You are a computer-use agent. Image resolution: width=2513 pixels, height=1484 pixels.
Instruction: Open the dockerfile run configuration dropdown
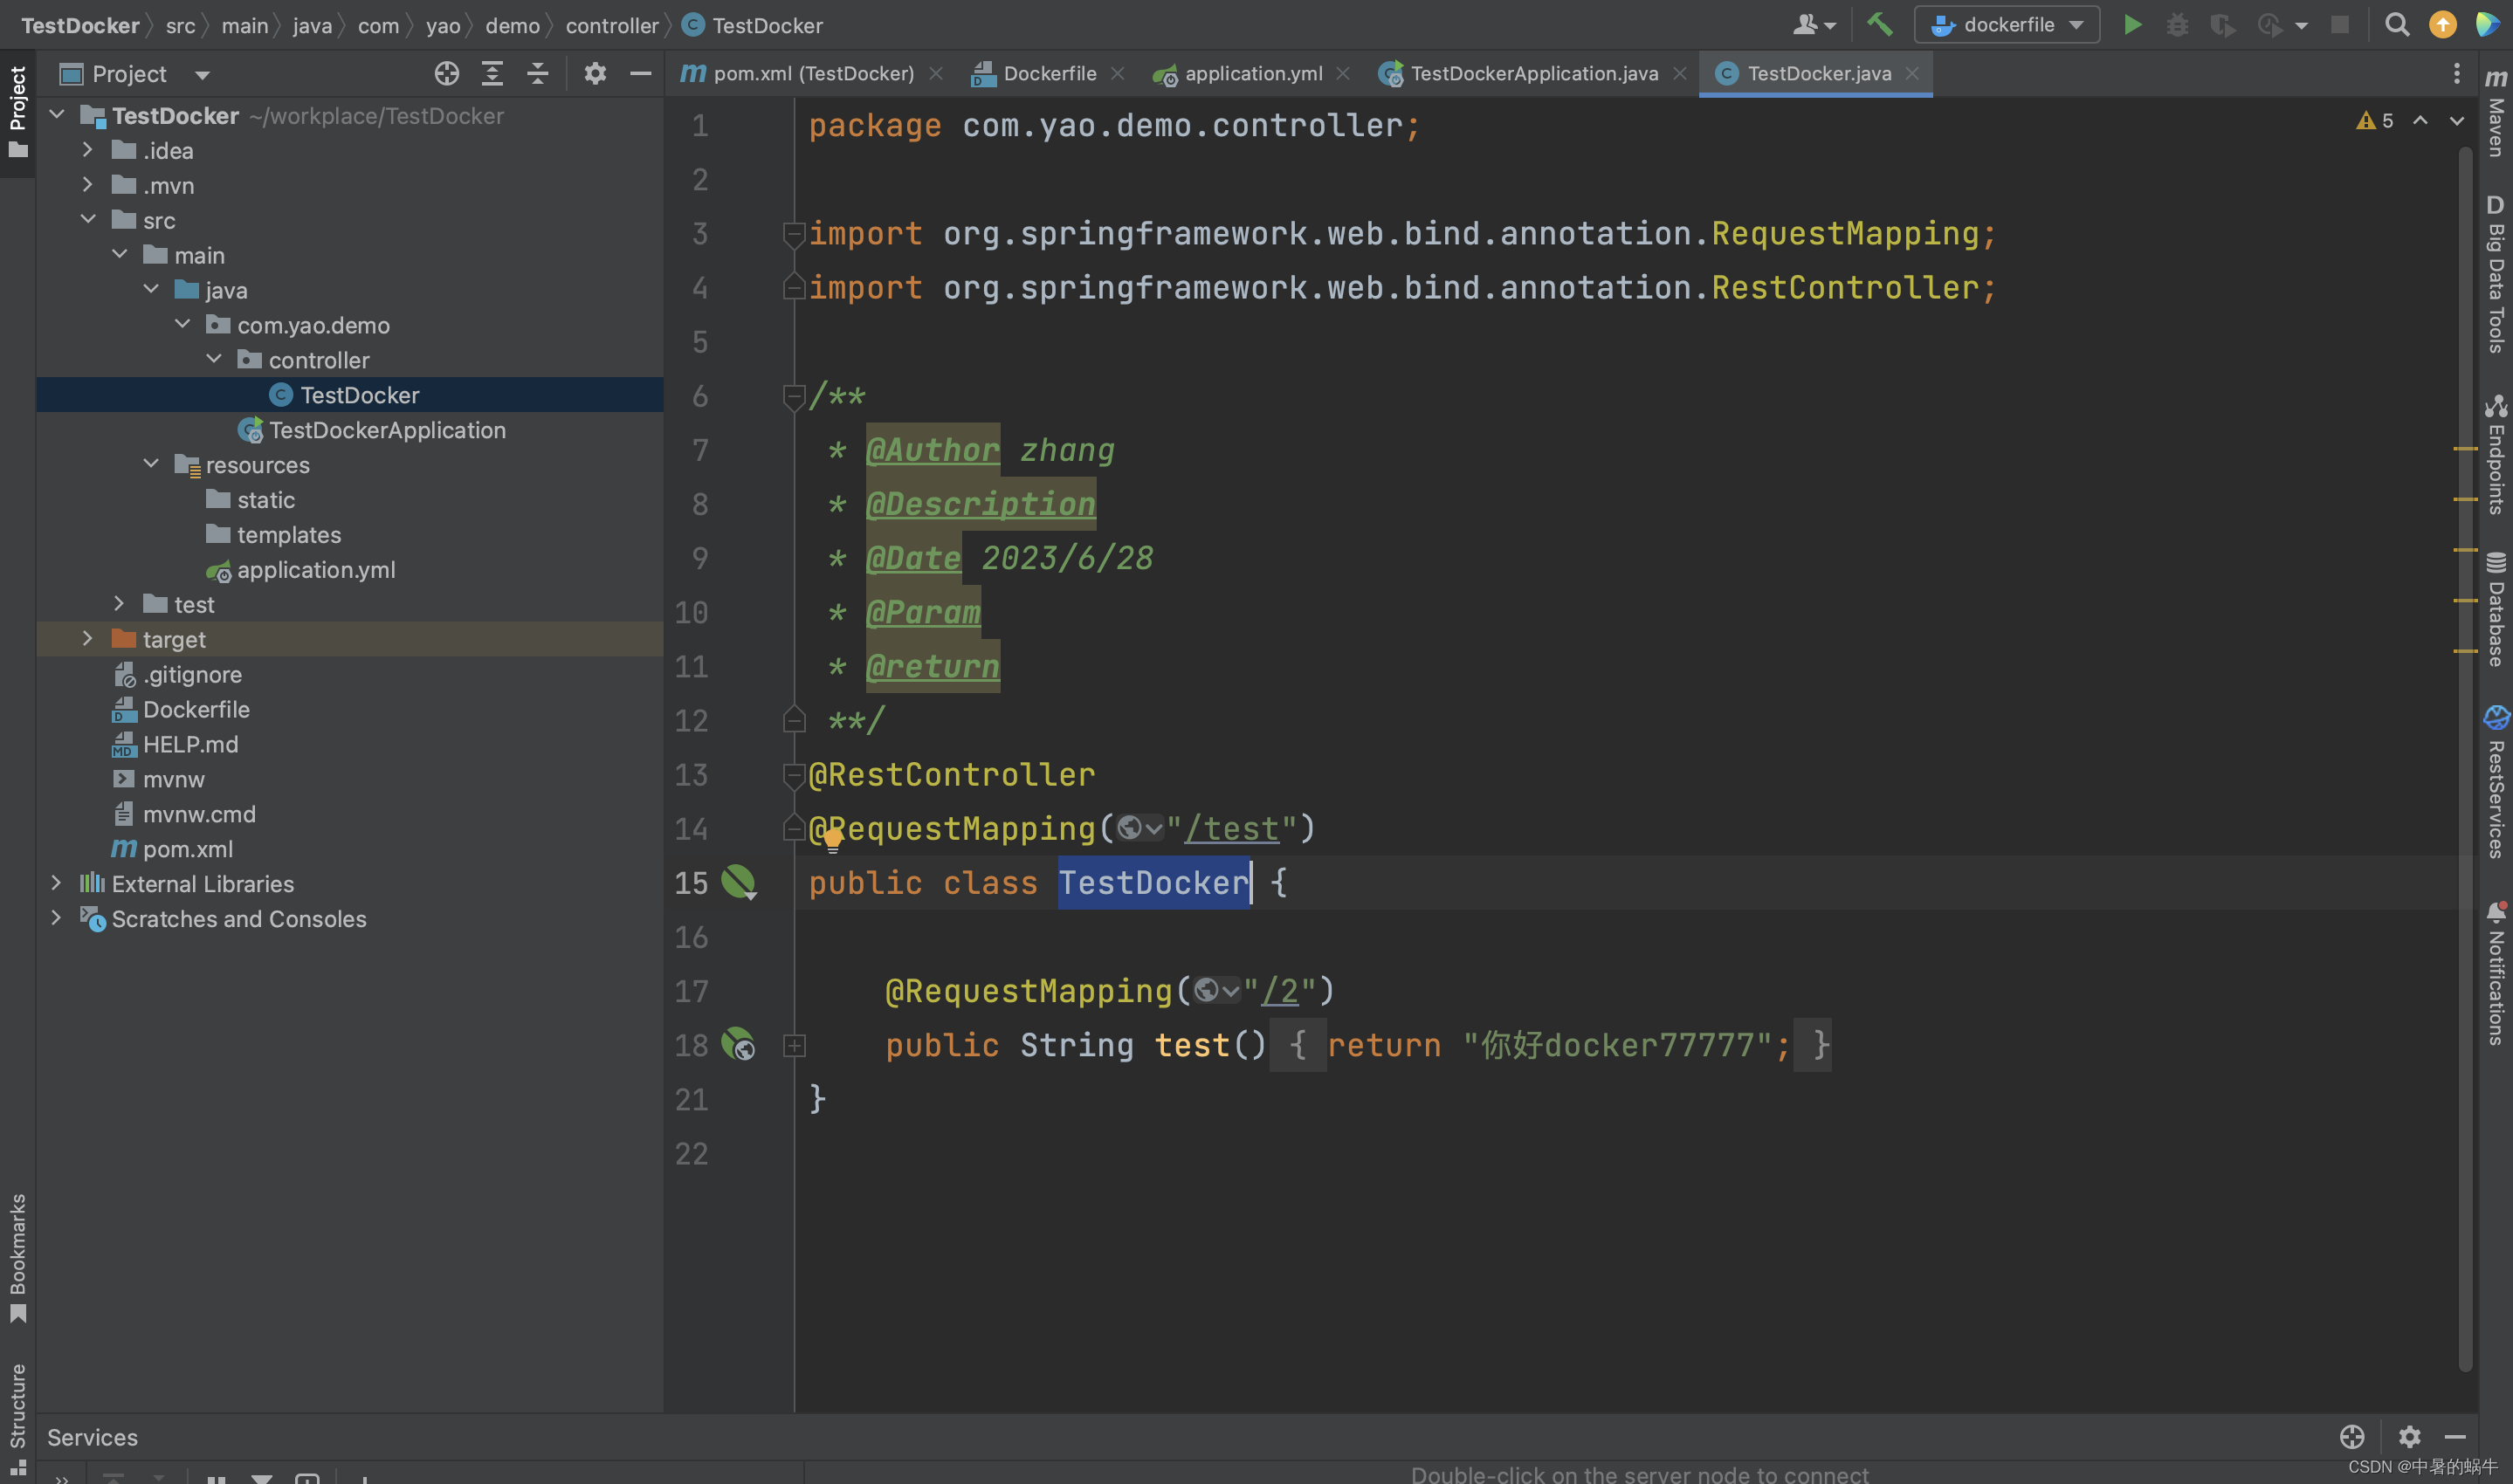click(x=2078, y=24)
